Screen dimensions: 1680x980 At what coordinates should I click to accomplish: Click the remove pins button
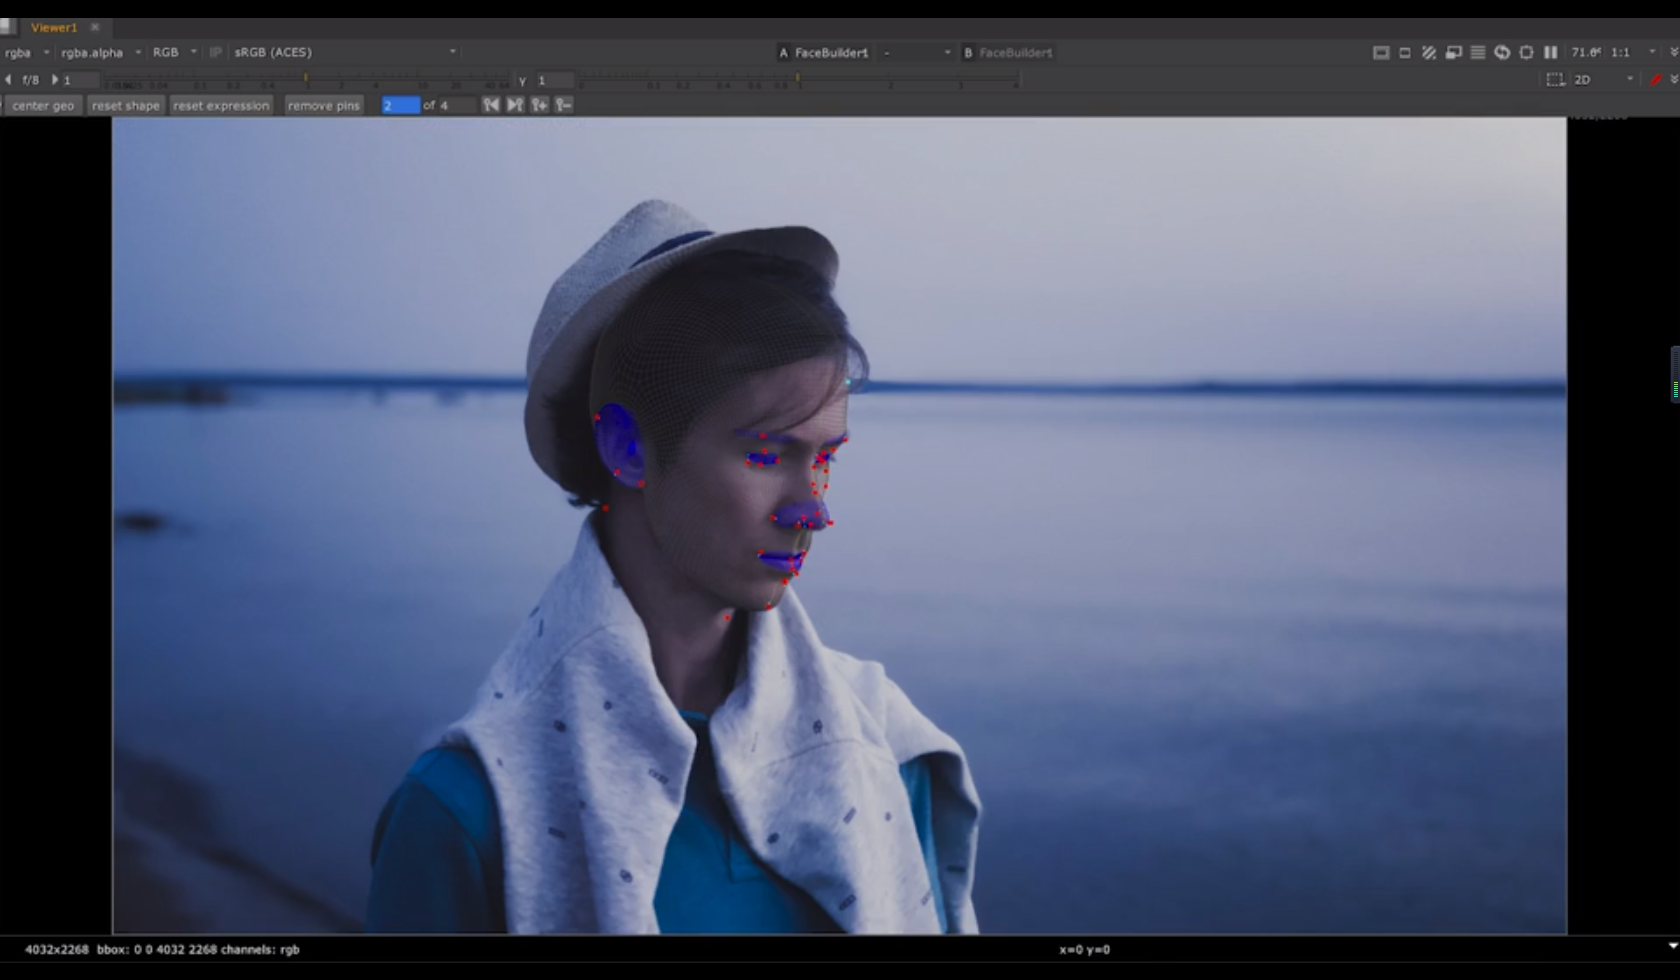point(323,105)
